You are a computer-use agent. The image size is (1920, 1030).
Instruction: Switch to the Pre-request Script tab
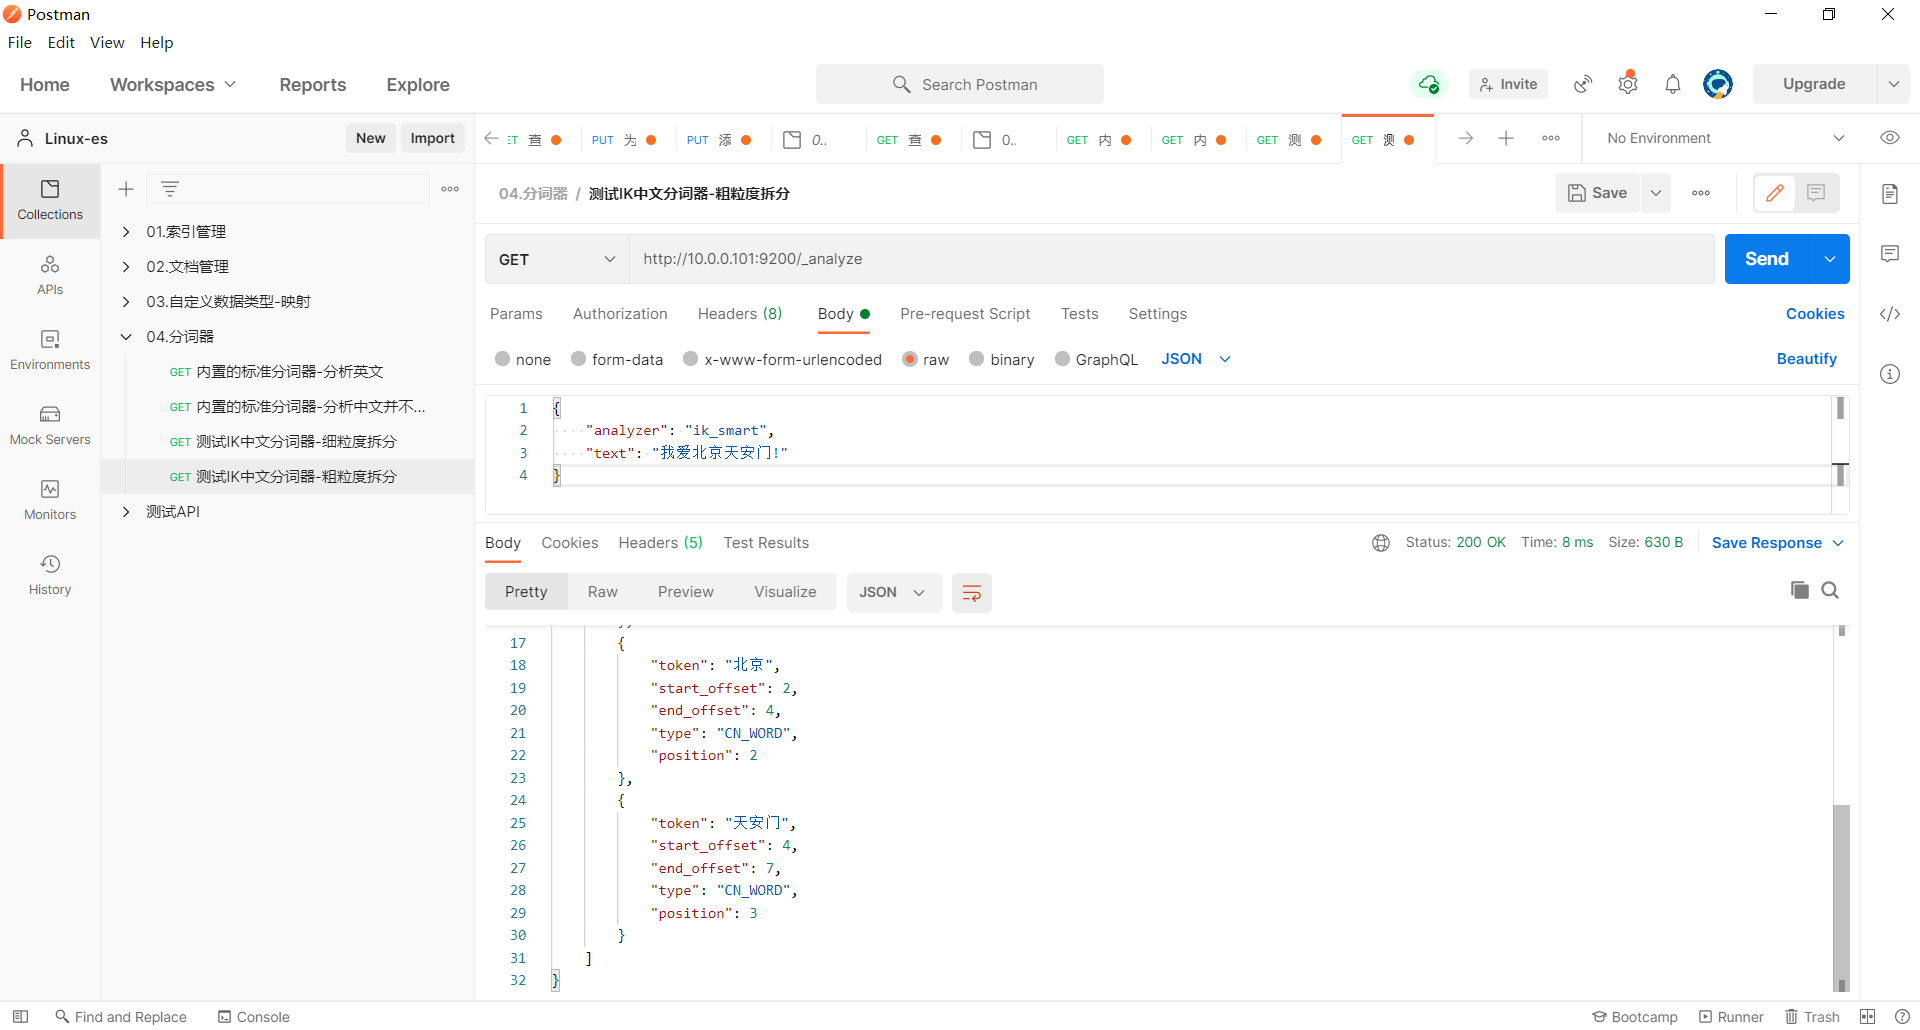click(965, 314)
